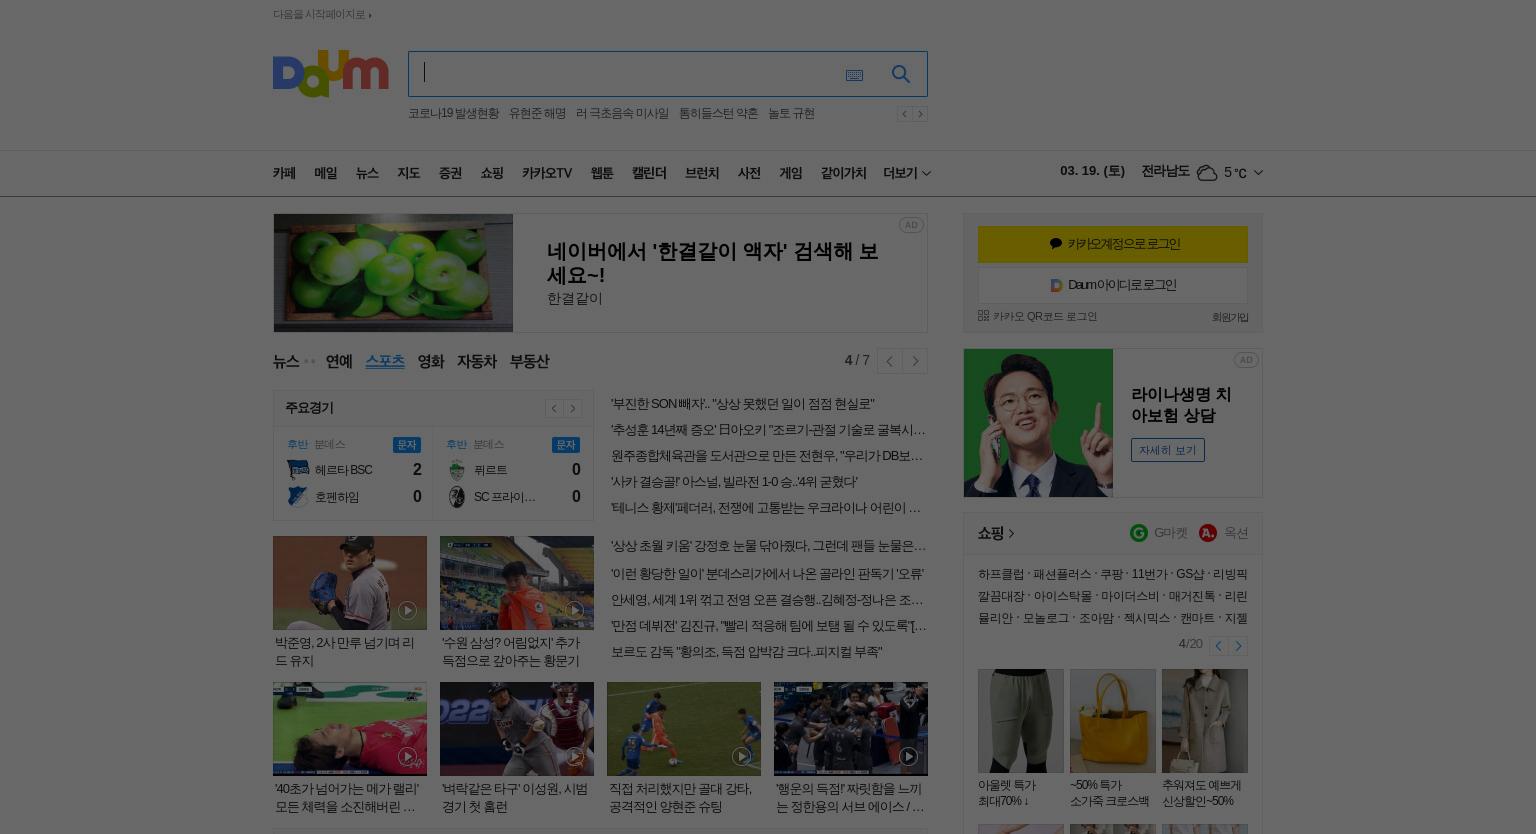This screenshot has width=1536, height=834.
Task: Click 다음을 시작페이지로 link
Action: point(322,14)
